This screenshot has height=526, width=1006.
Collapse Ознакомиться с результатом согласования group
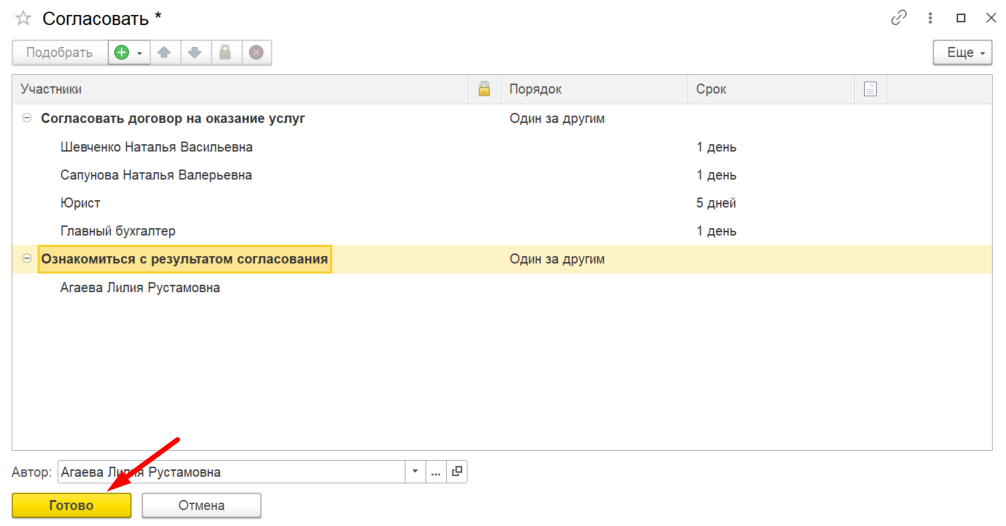[27, 259]
